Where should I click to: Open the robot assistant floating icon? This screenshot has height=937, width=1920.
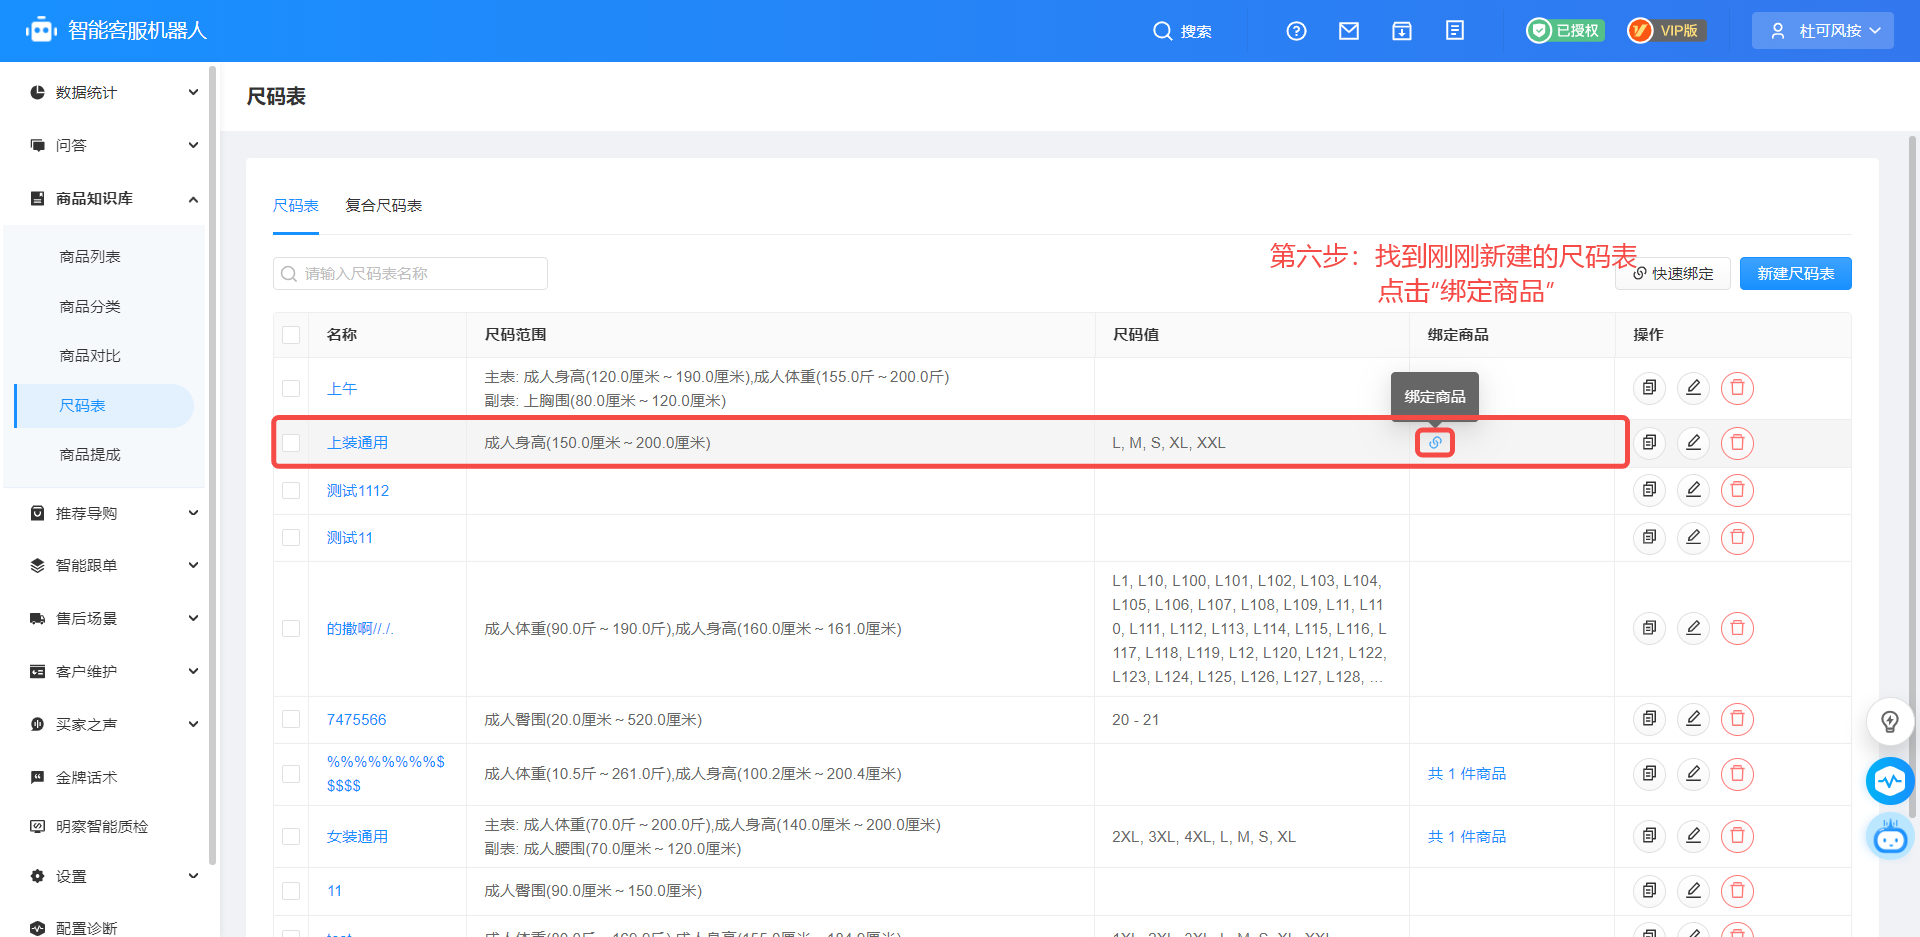pyautogui.click(x=1890, y=837)
